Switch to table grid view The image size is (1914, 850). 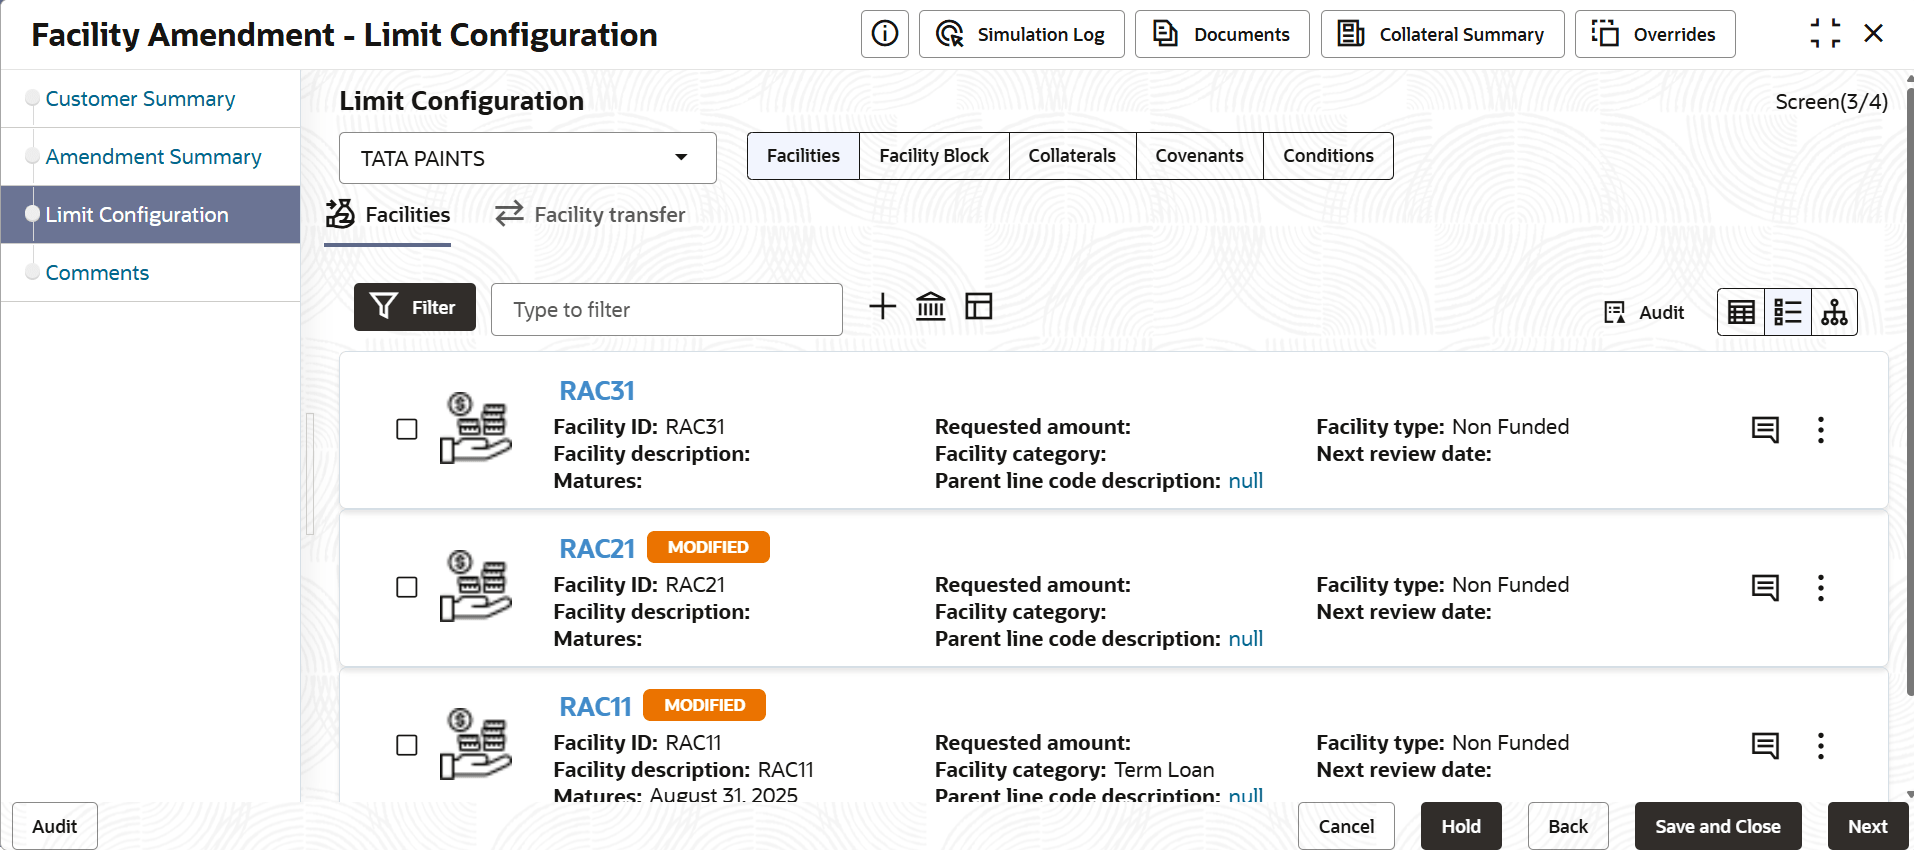click(1741, 312)
